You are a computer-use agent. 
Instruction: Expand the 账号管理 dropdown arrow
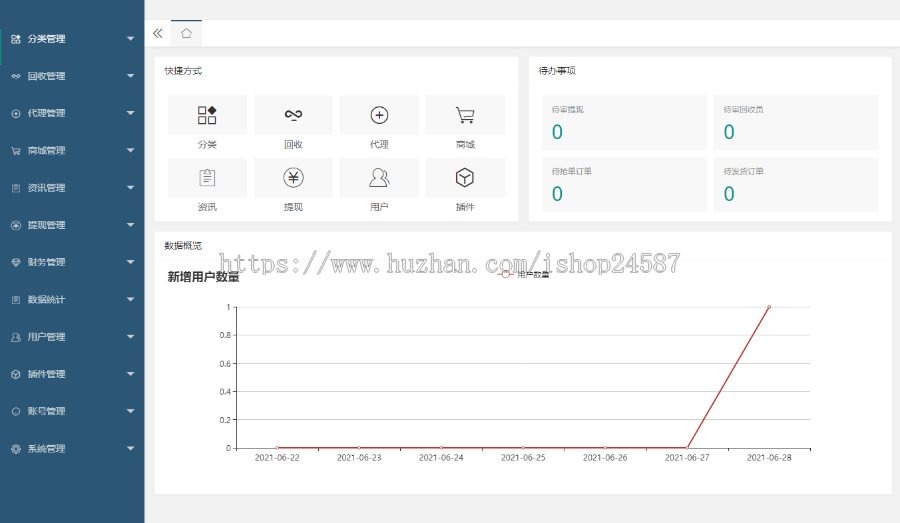click(x=131, y=411)
